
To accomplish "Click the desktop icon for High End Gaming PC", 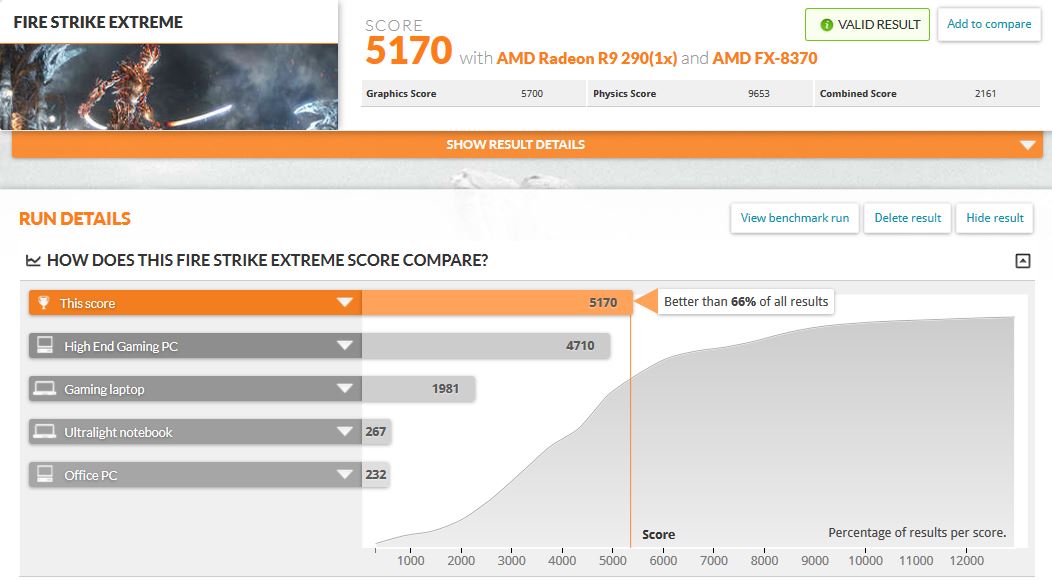I will (x=45, y=345).
